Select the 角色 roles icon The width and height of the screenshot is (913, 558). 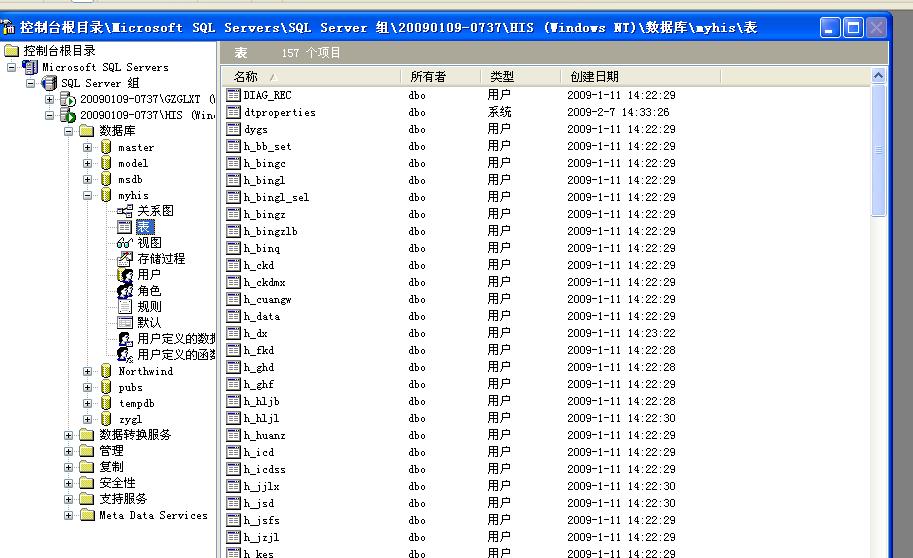pyautogui.click(x=125, y=291)
